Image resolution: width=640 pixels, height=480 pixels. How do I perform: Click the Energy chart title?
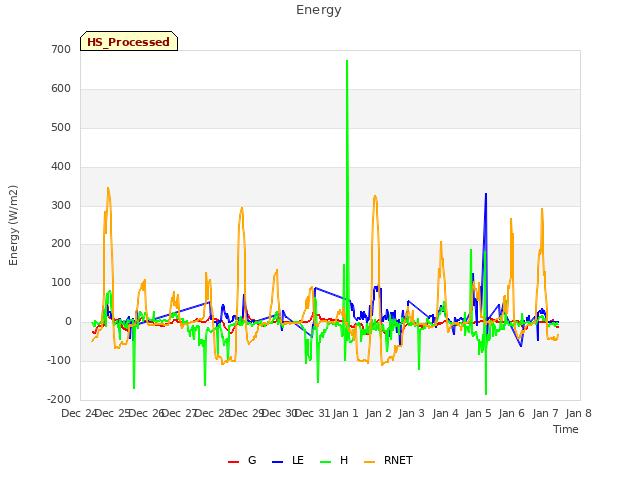point(318,10)
